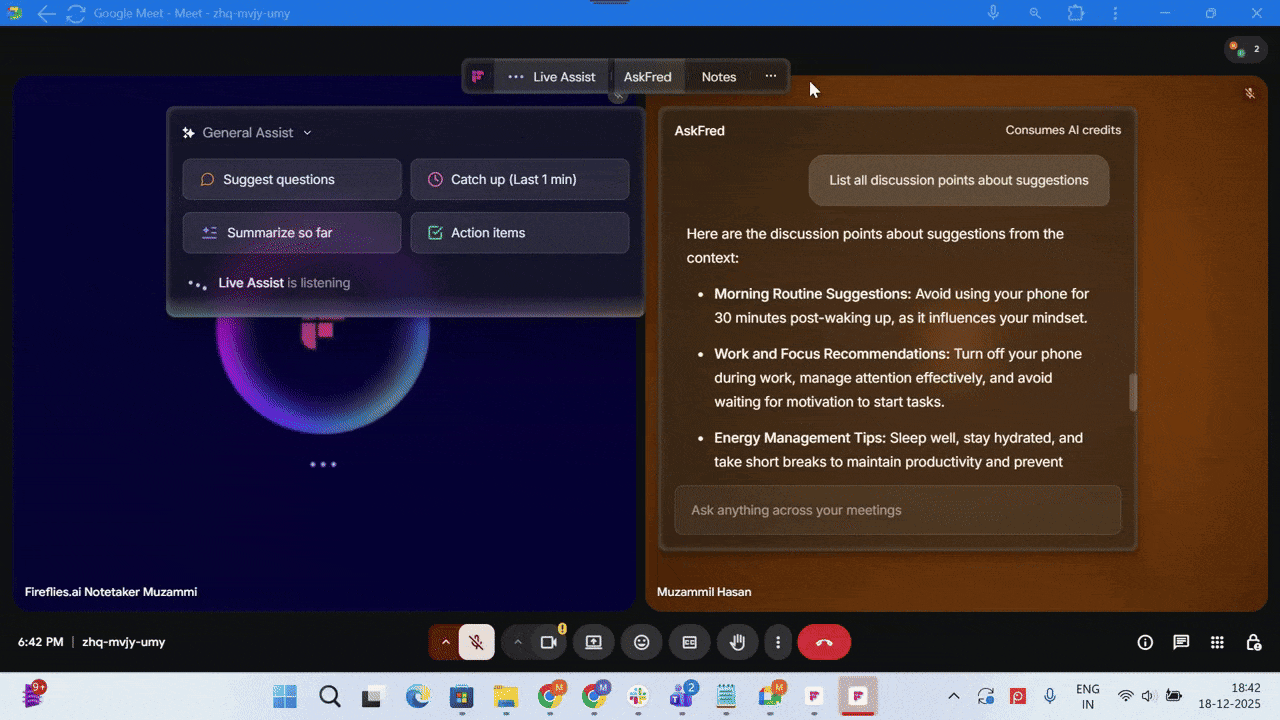
Task: Click the Summarize so far button
Action: pos(291,232)
